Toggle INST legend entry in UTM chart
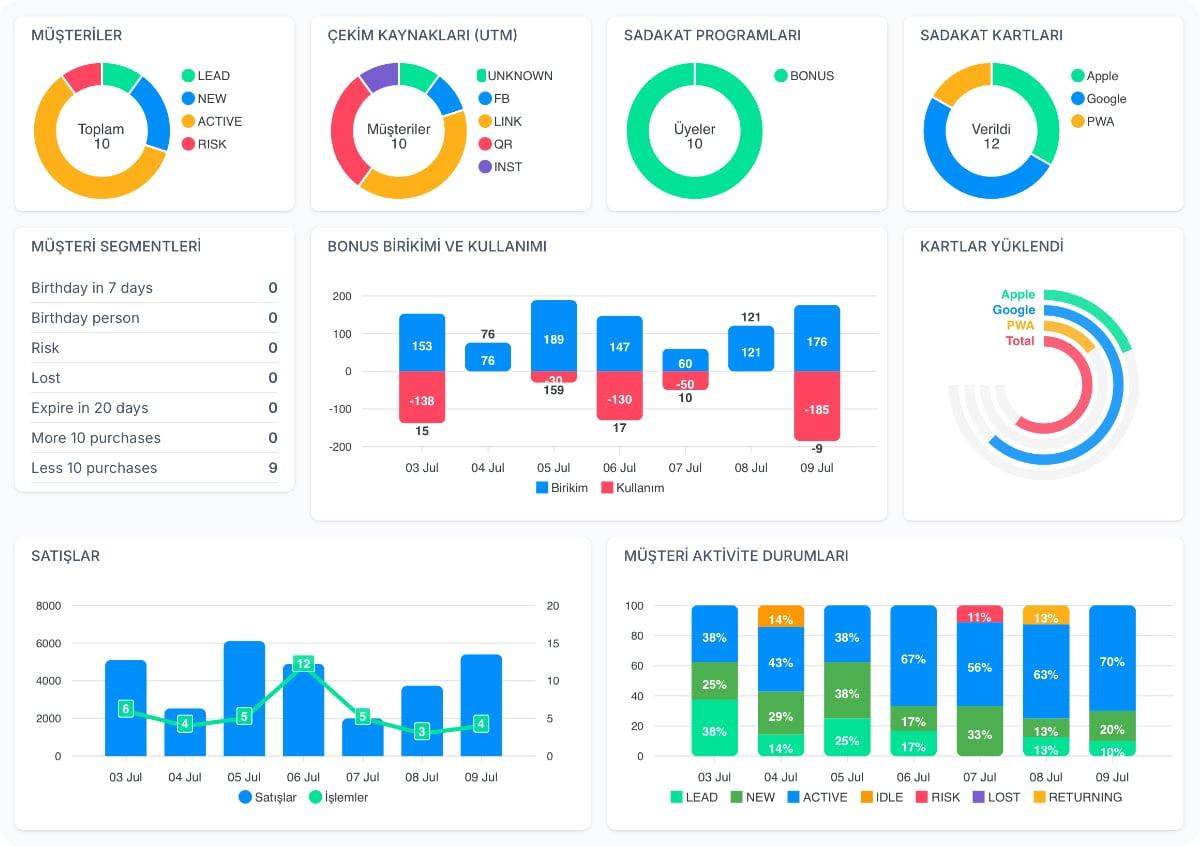The image size is (1200, 846). coord(500,167)
